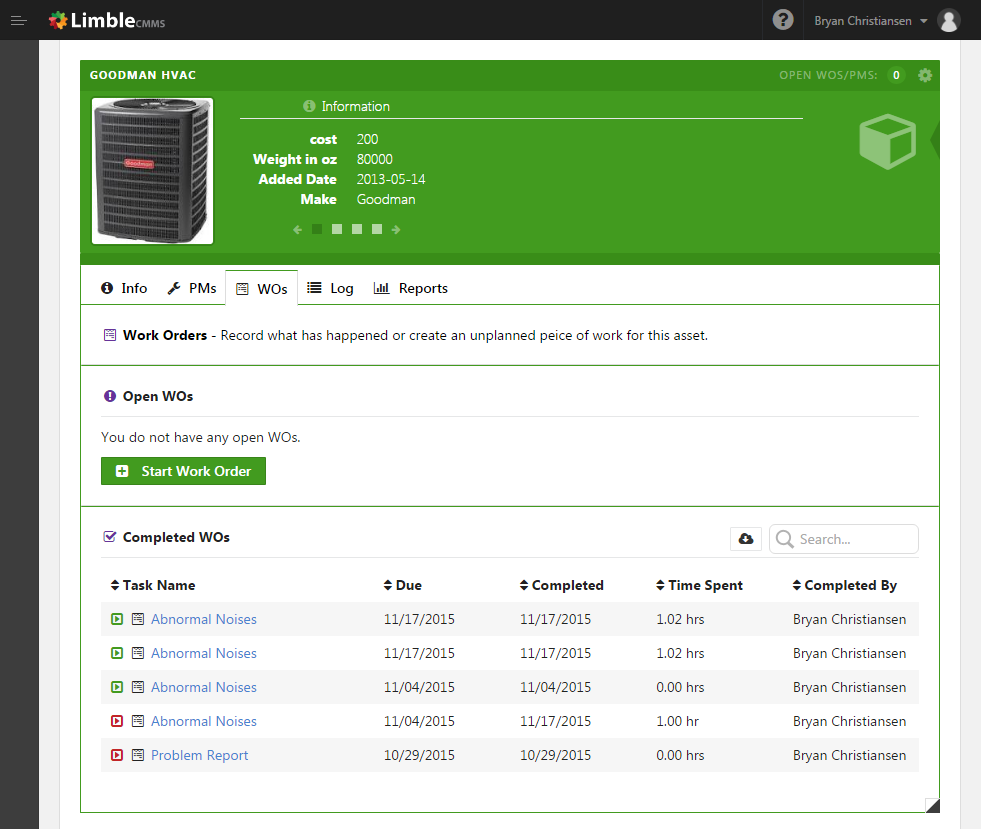This screenshot has width=981, height=829.
Task: Click next arrow in information carousel
Action: (x=396, y=230)
